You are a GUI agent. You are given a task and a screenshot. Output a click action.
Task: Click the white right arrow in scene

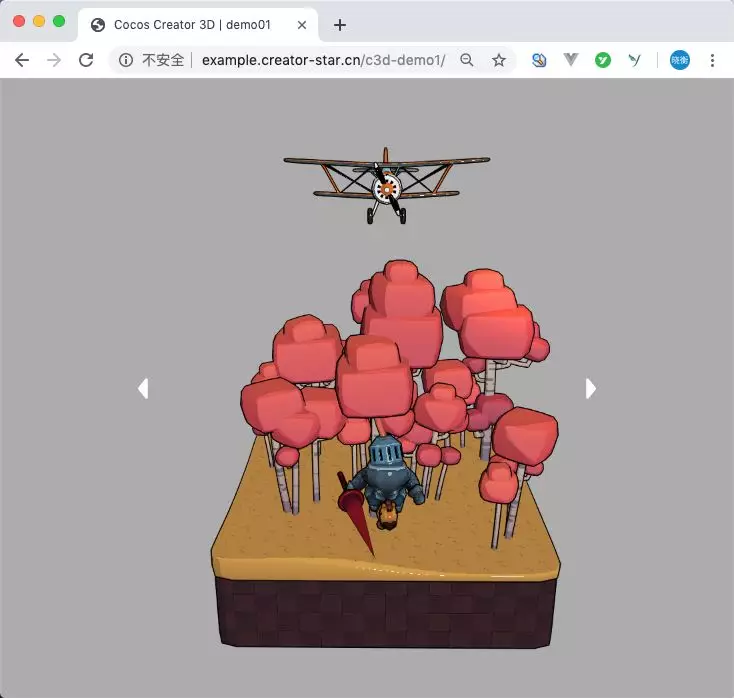[x=591, y=389]
